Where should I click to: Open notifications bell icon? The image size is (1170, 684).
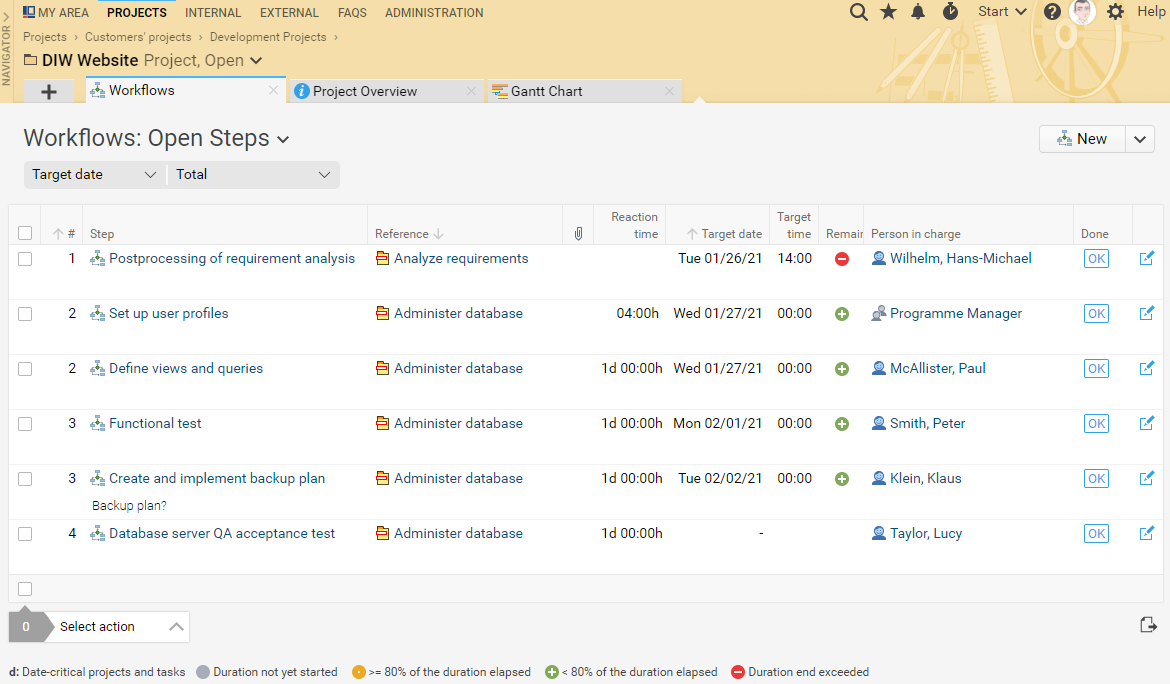click(x=918, y=12)
